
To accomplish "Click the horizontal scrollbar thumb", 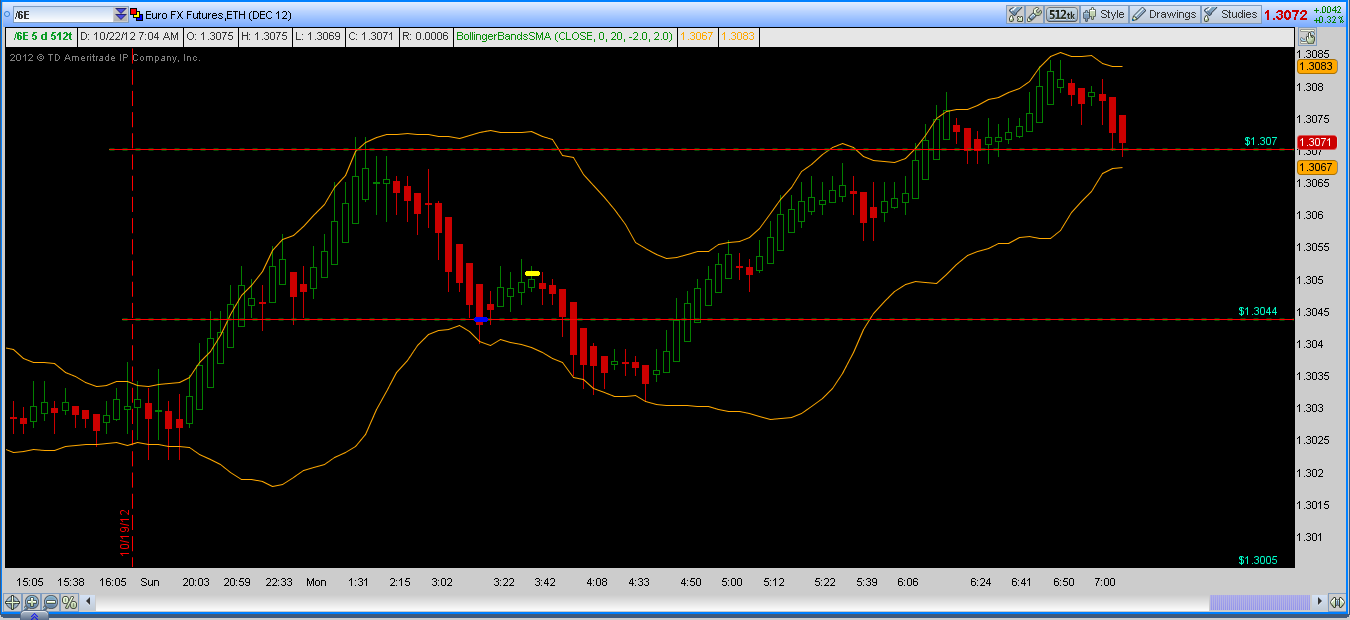I will click(x=1259, y=602).
